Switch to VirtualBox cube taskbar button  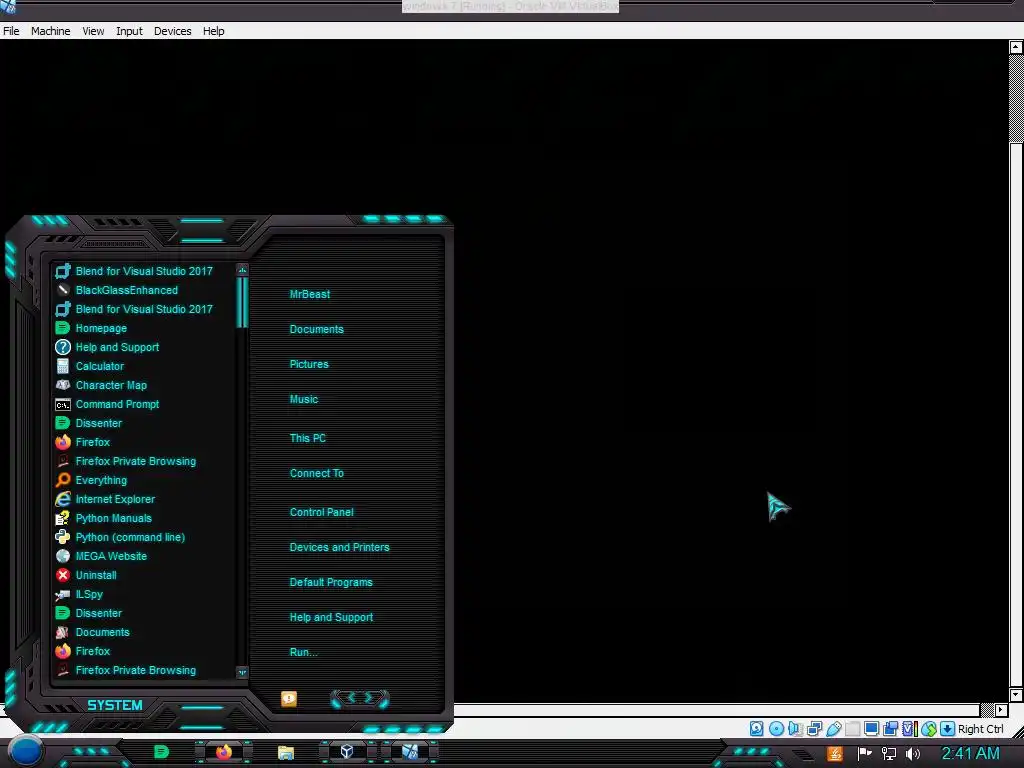[347, 752]
